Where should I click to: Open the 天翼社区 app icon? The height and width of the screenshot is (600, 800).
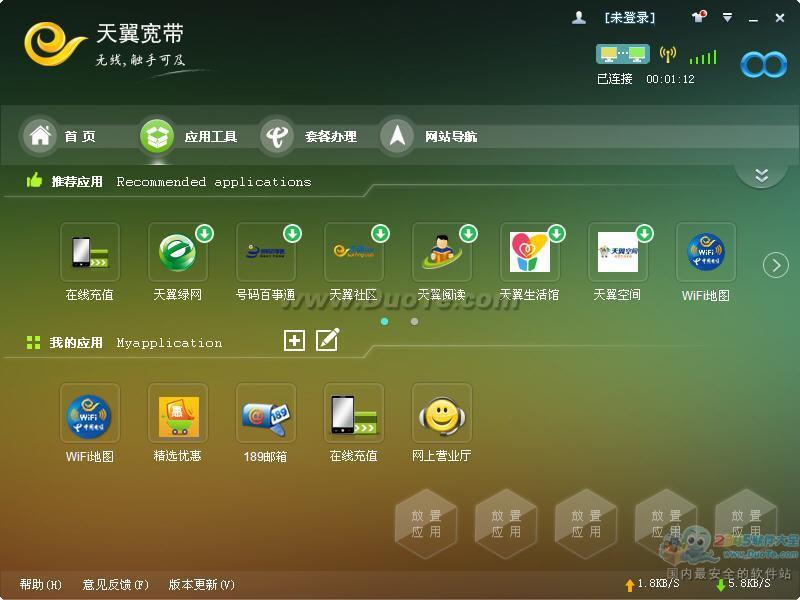point(354,252)
